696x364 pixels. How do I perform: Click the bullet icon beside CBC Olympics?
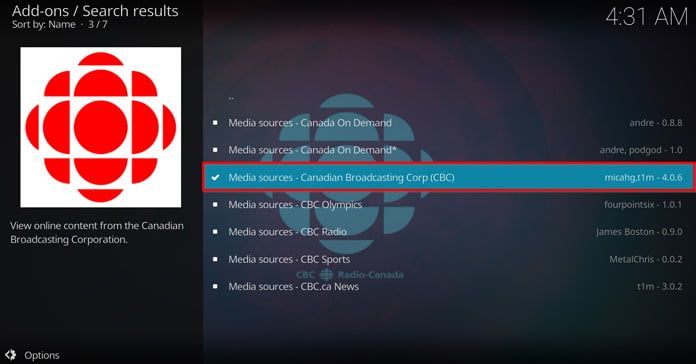tap(215, 205)
